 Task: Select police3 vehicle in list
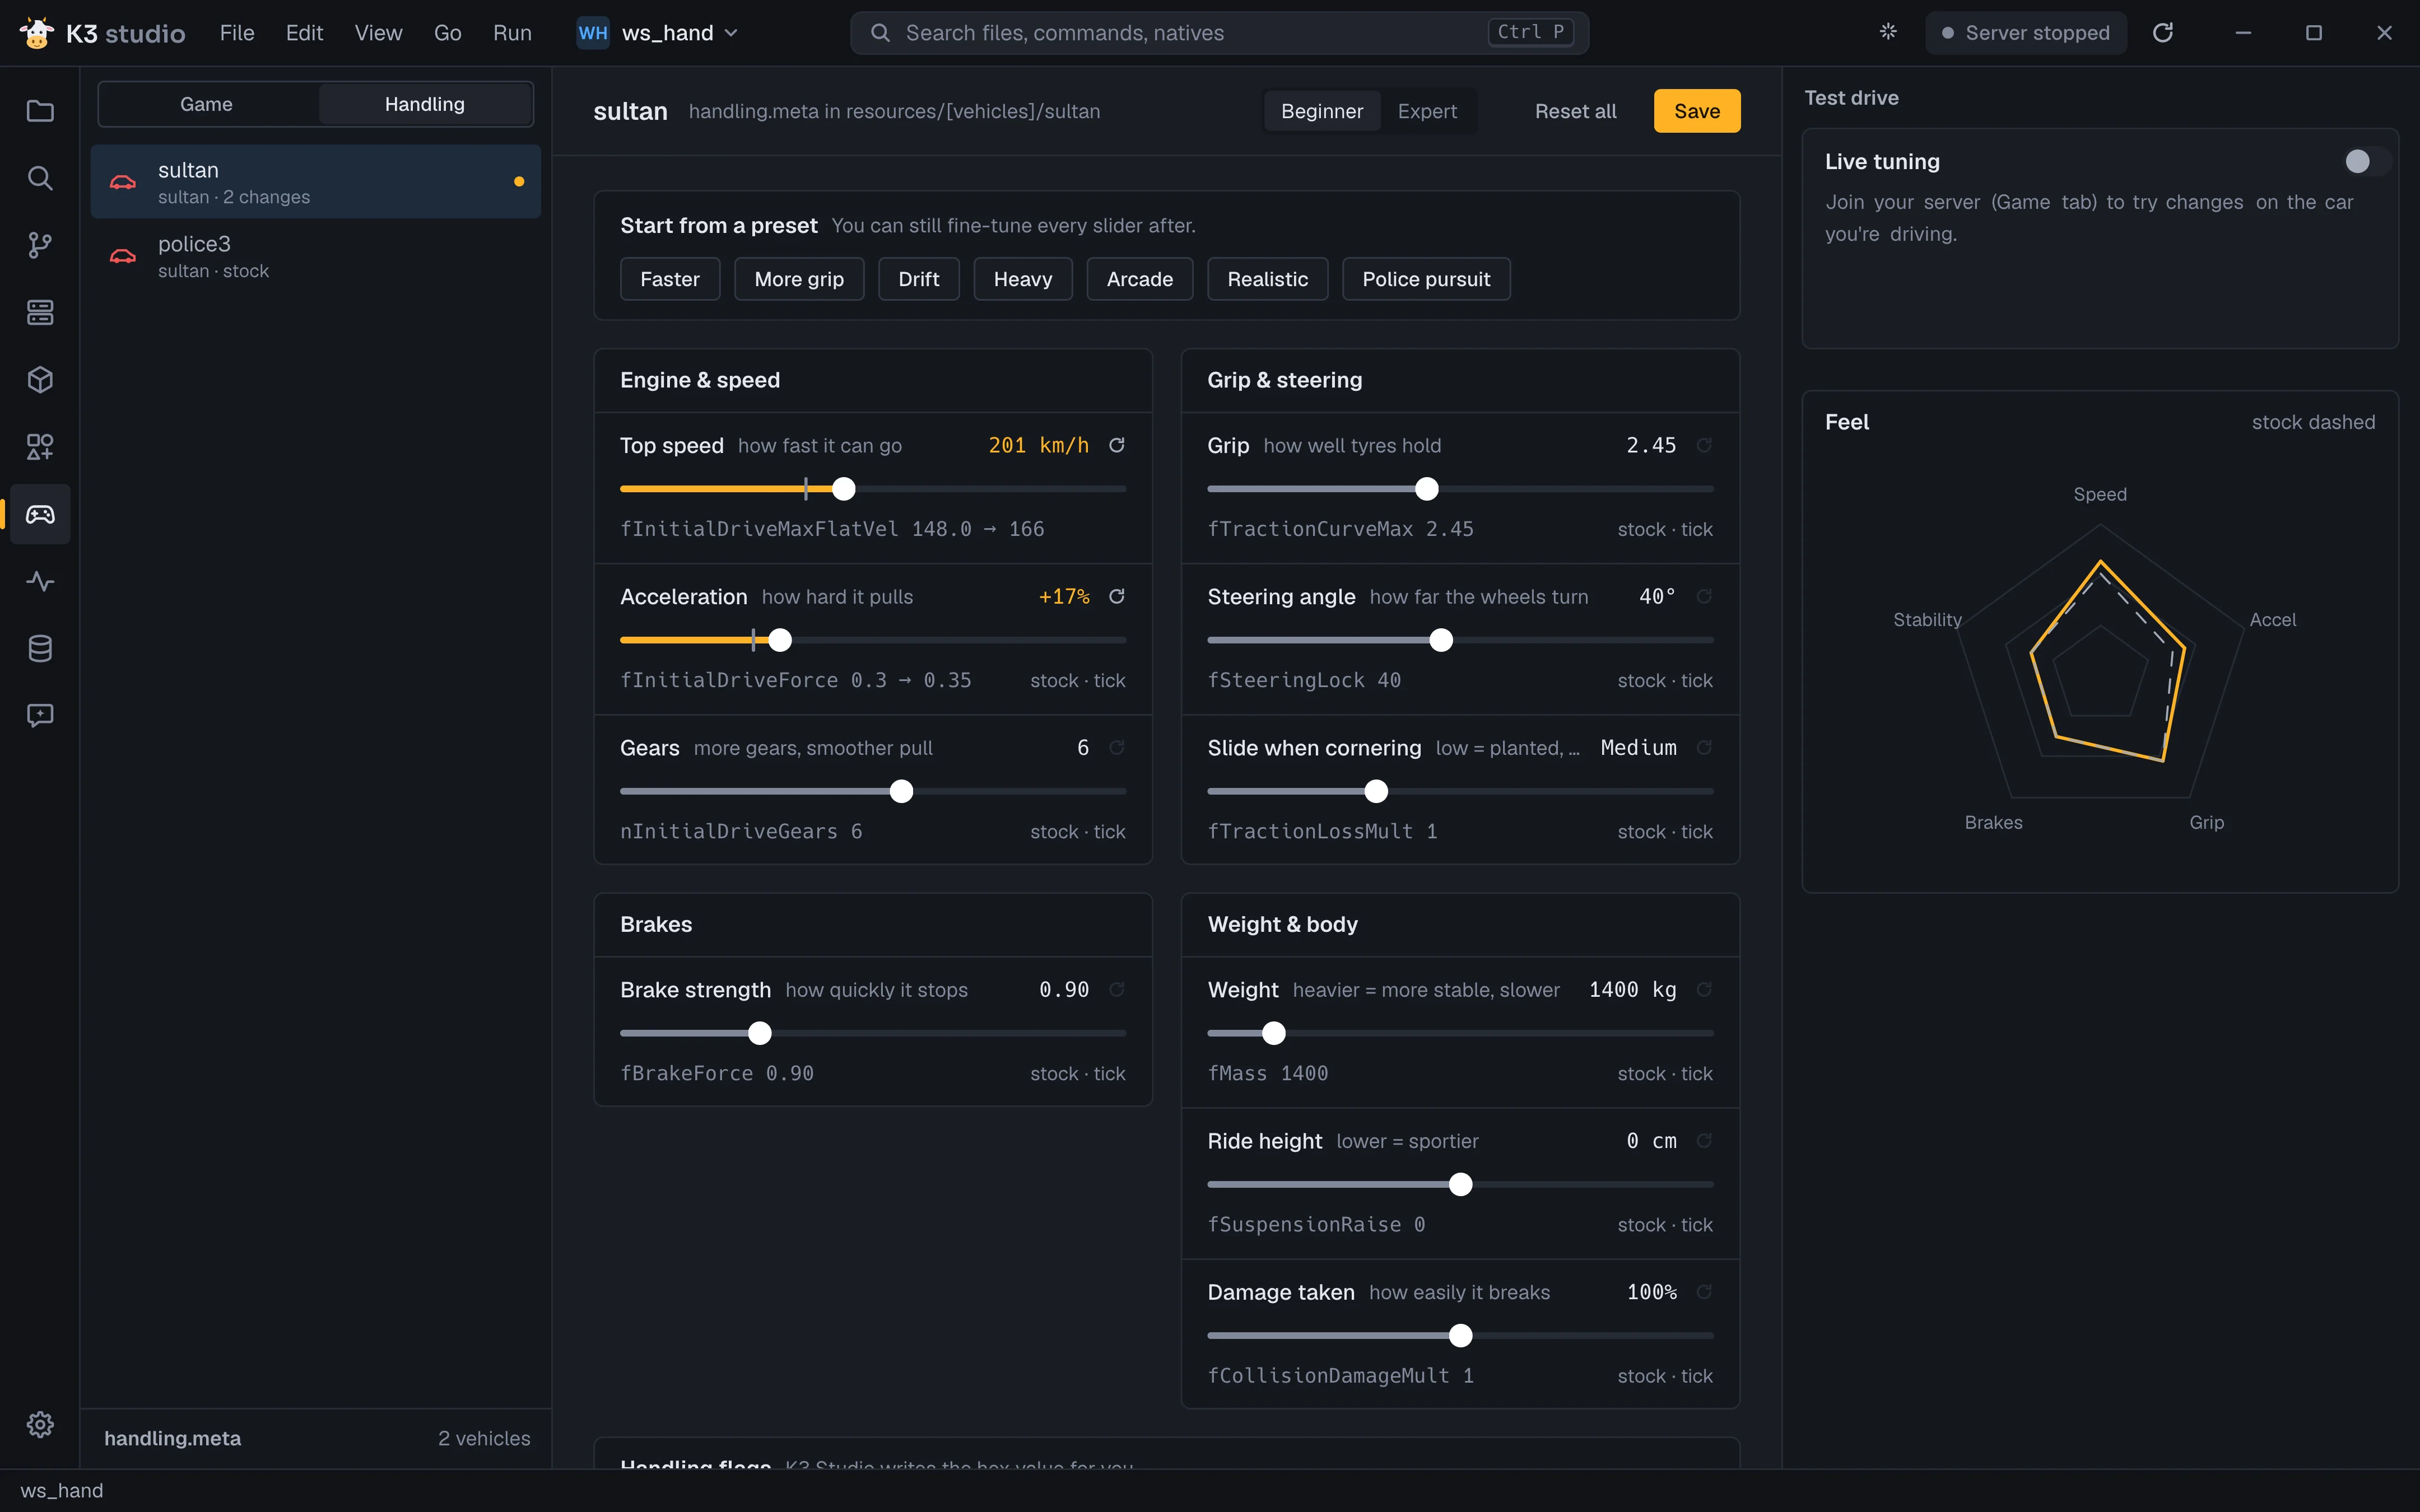tap(315, 256)
